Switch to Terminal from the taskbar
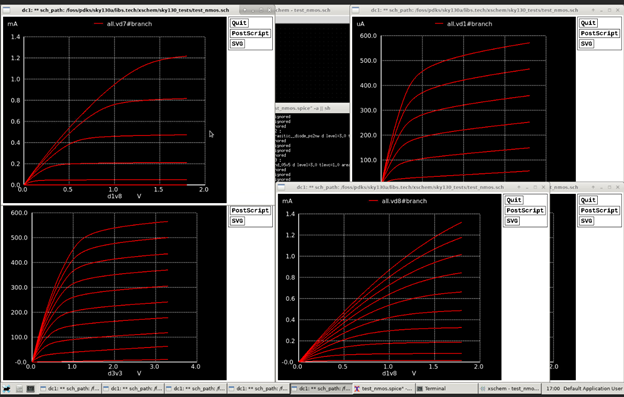 pyautogui.click(x=447, y=389)
